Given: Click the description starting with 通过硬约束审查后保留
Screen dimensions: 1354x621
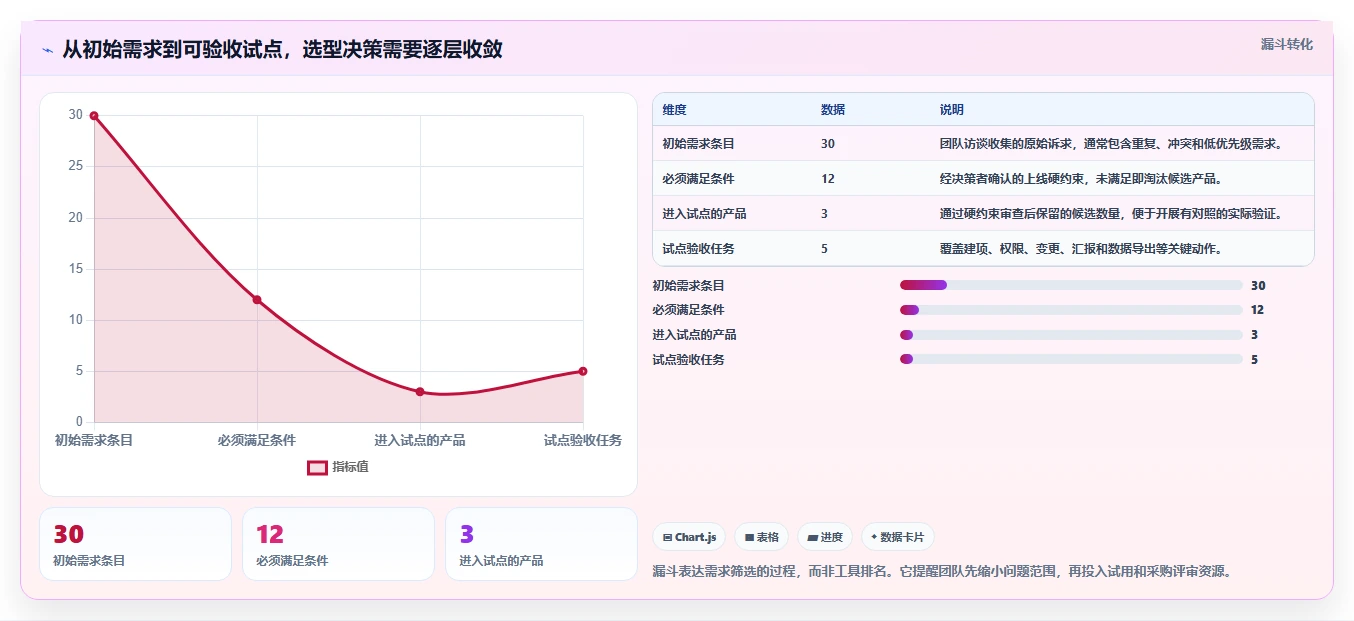Looking at the screenshot, I should (x=1111, y=214).
